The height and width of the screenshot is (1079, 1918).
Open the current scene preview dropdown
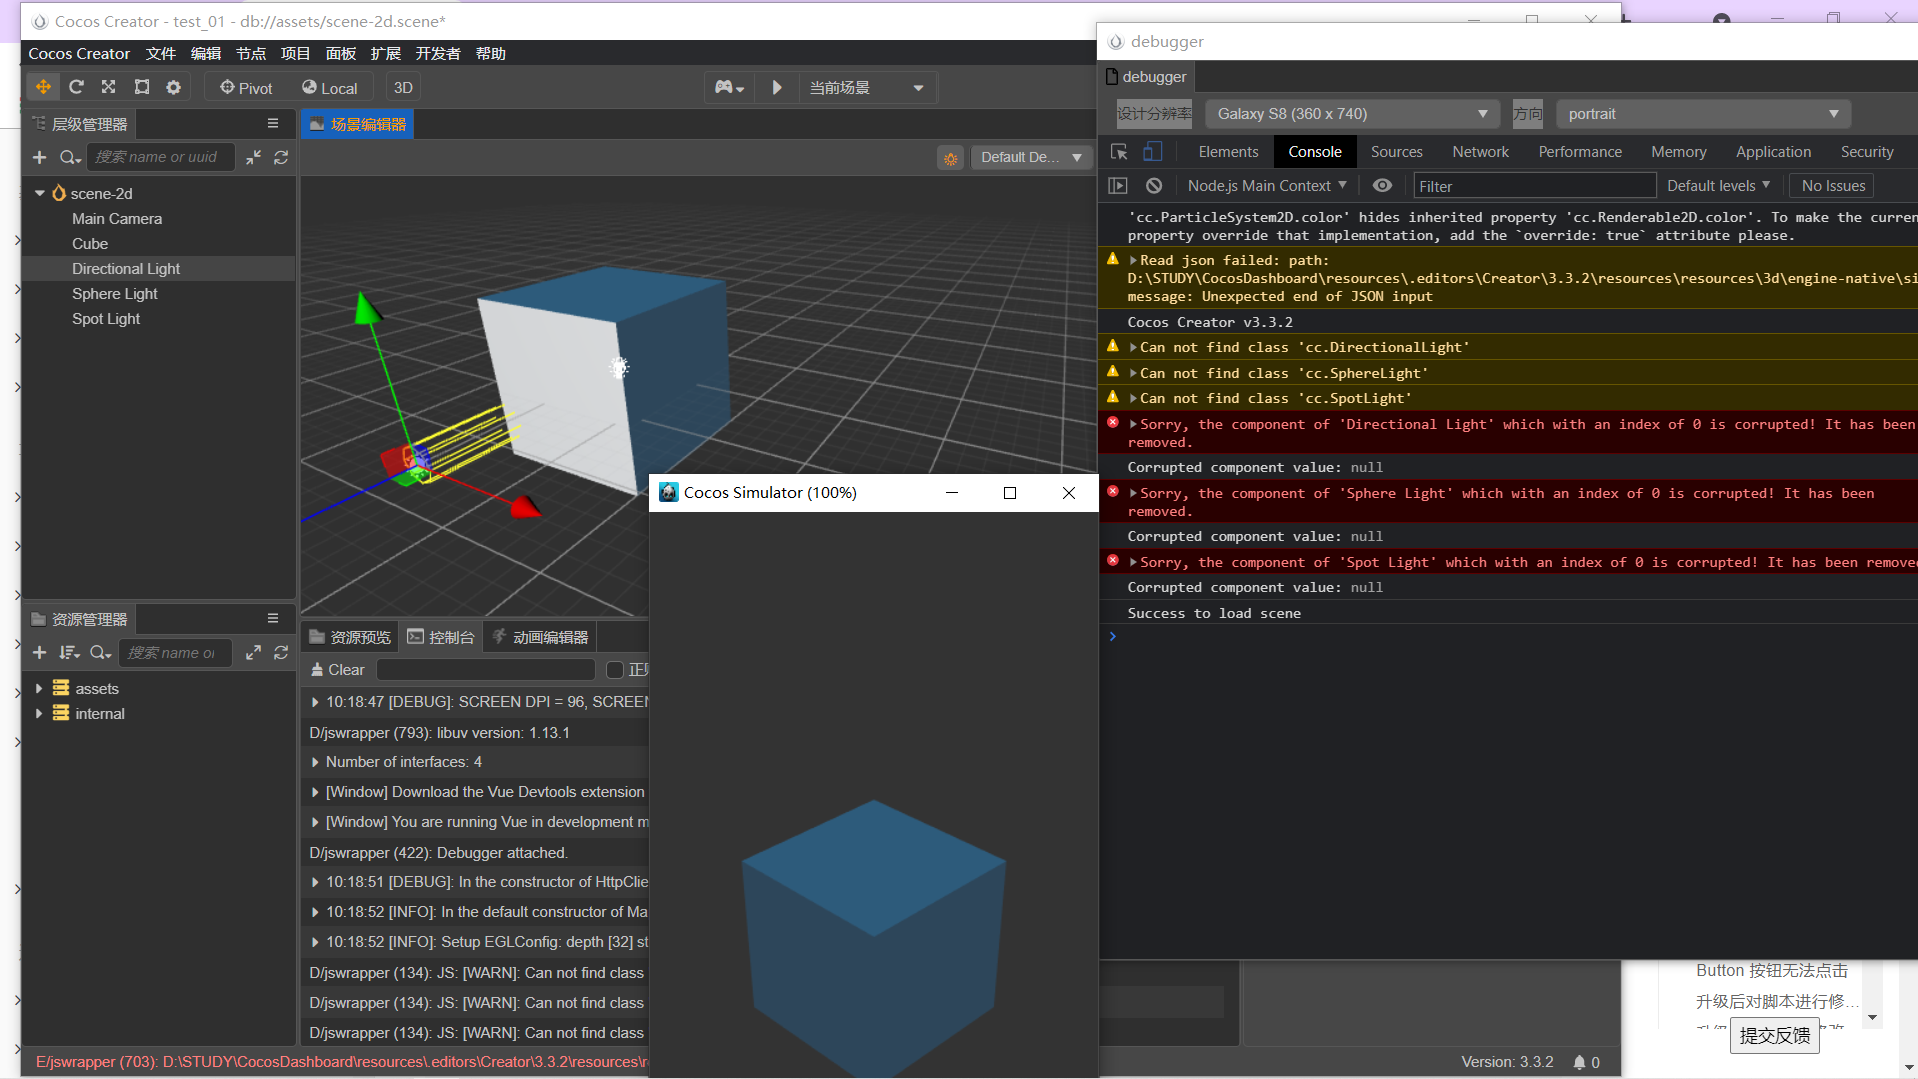[x=867, y=88]
